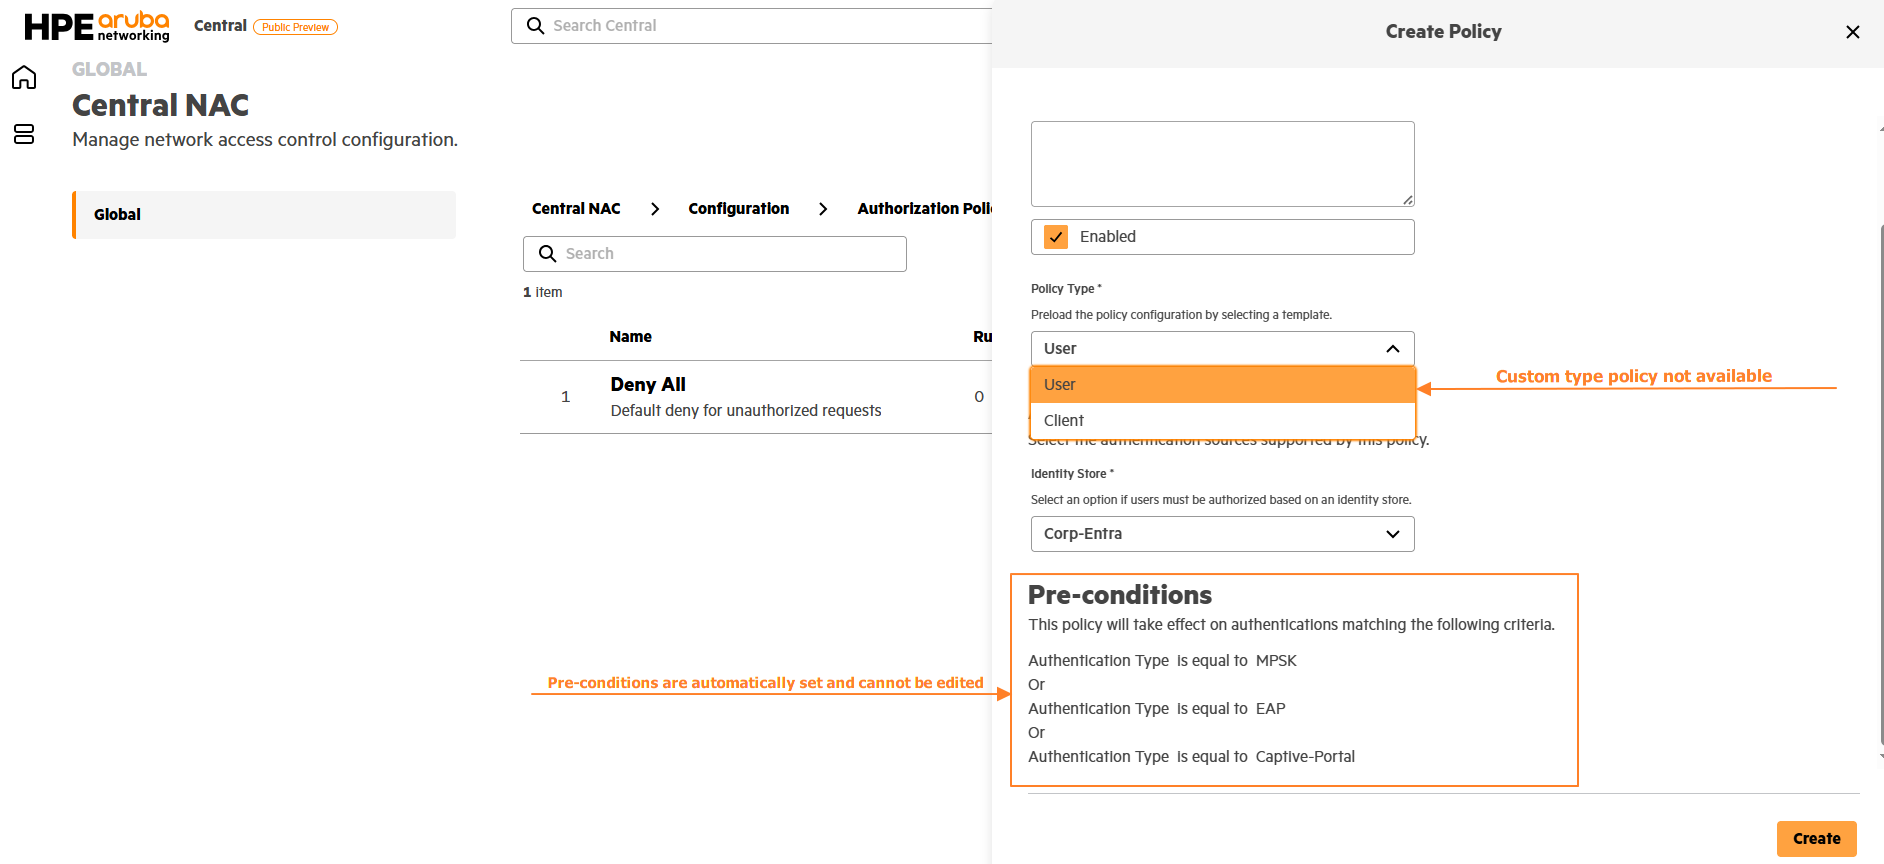Click the Identity Store field label
Image resolution: width=1884 pixels, height=864 pixels.
click(x=1072, y=474)
